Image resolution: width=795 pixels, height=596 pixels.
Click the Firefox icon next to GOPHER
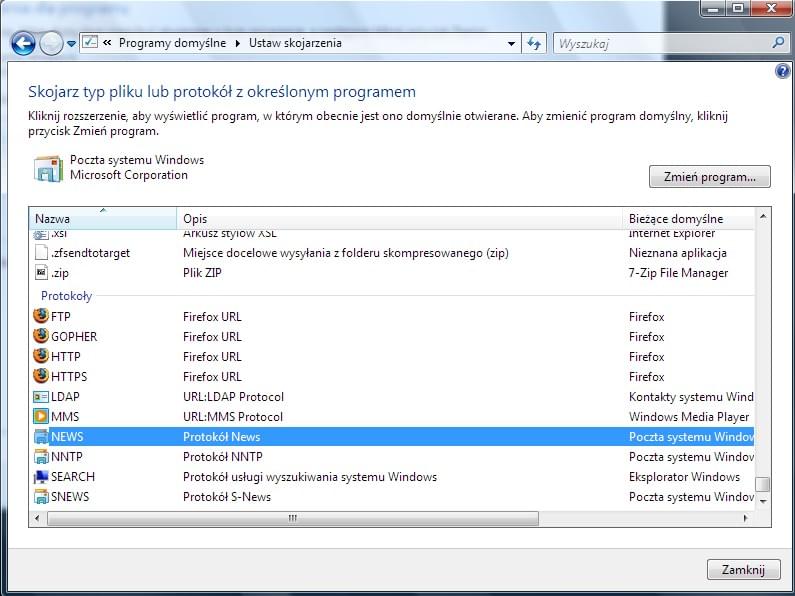tap(41, 336)
